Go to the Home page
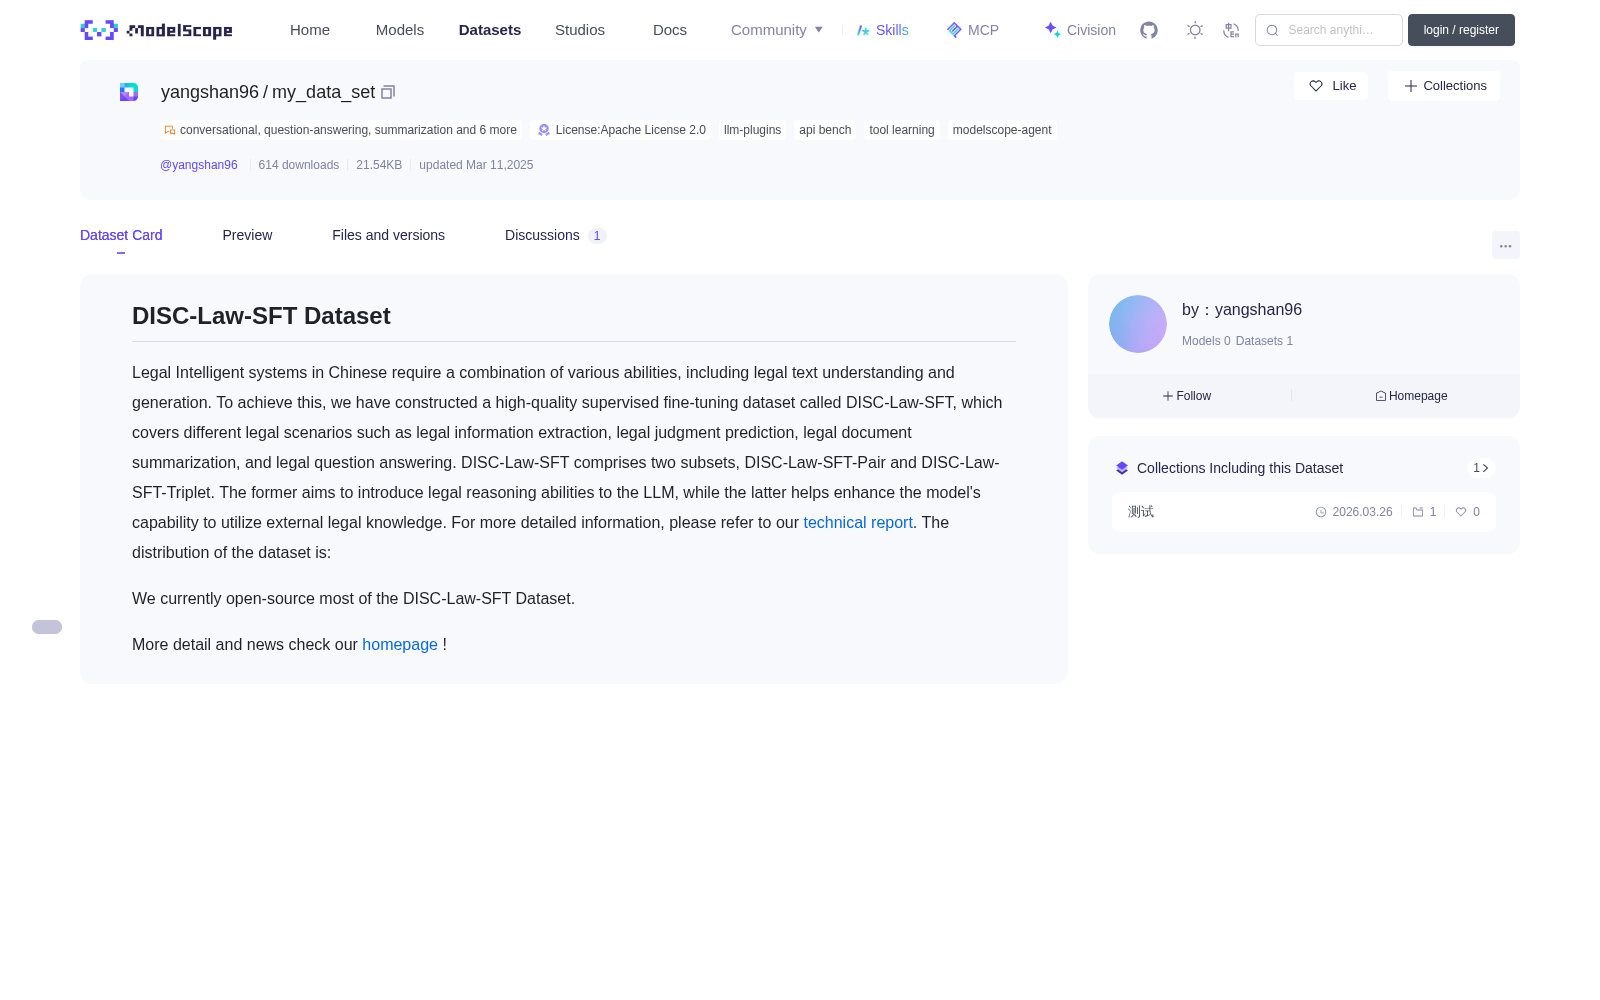This screenshot has height=1000, width=1600. [310, 30]
